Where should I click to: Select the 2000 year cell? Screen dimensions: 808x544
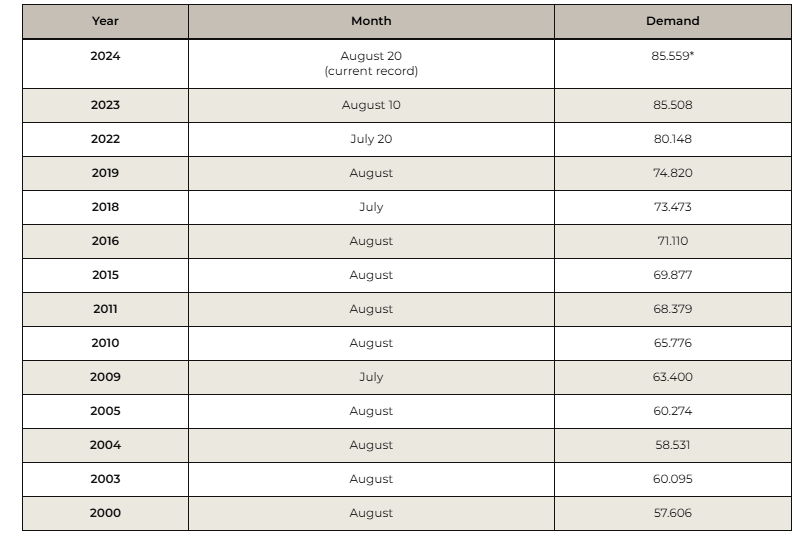pyautogui.click(x=105, y=513)
